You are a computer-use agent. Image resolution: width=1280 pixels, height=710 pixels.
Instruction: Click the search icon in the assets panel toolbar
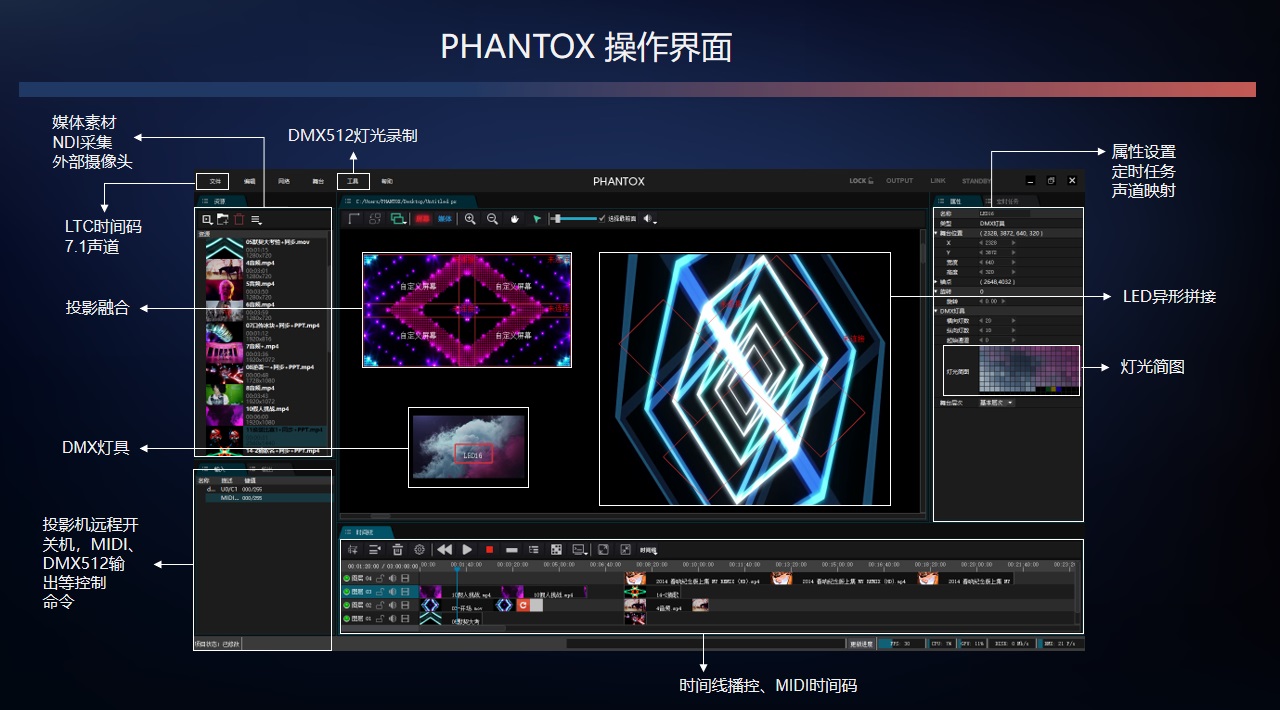coord(207,219)
